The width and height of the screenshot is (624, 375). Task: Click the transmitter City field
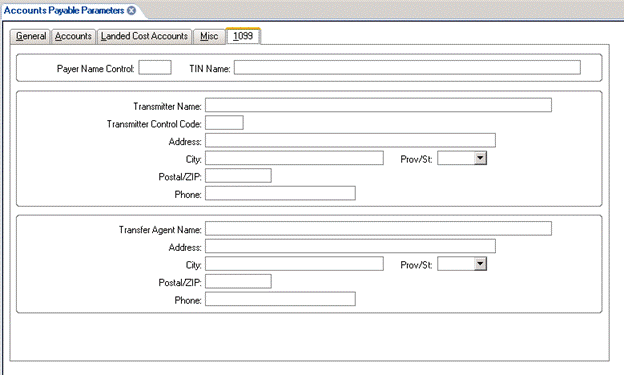pyautogui.click(x=294, y=158)
